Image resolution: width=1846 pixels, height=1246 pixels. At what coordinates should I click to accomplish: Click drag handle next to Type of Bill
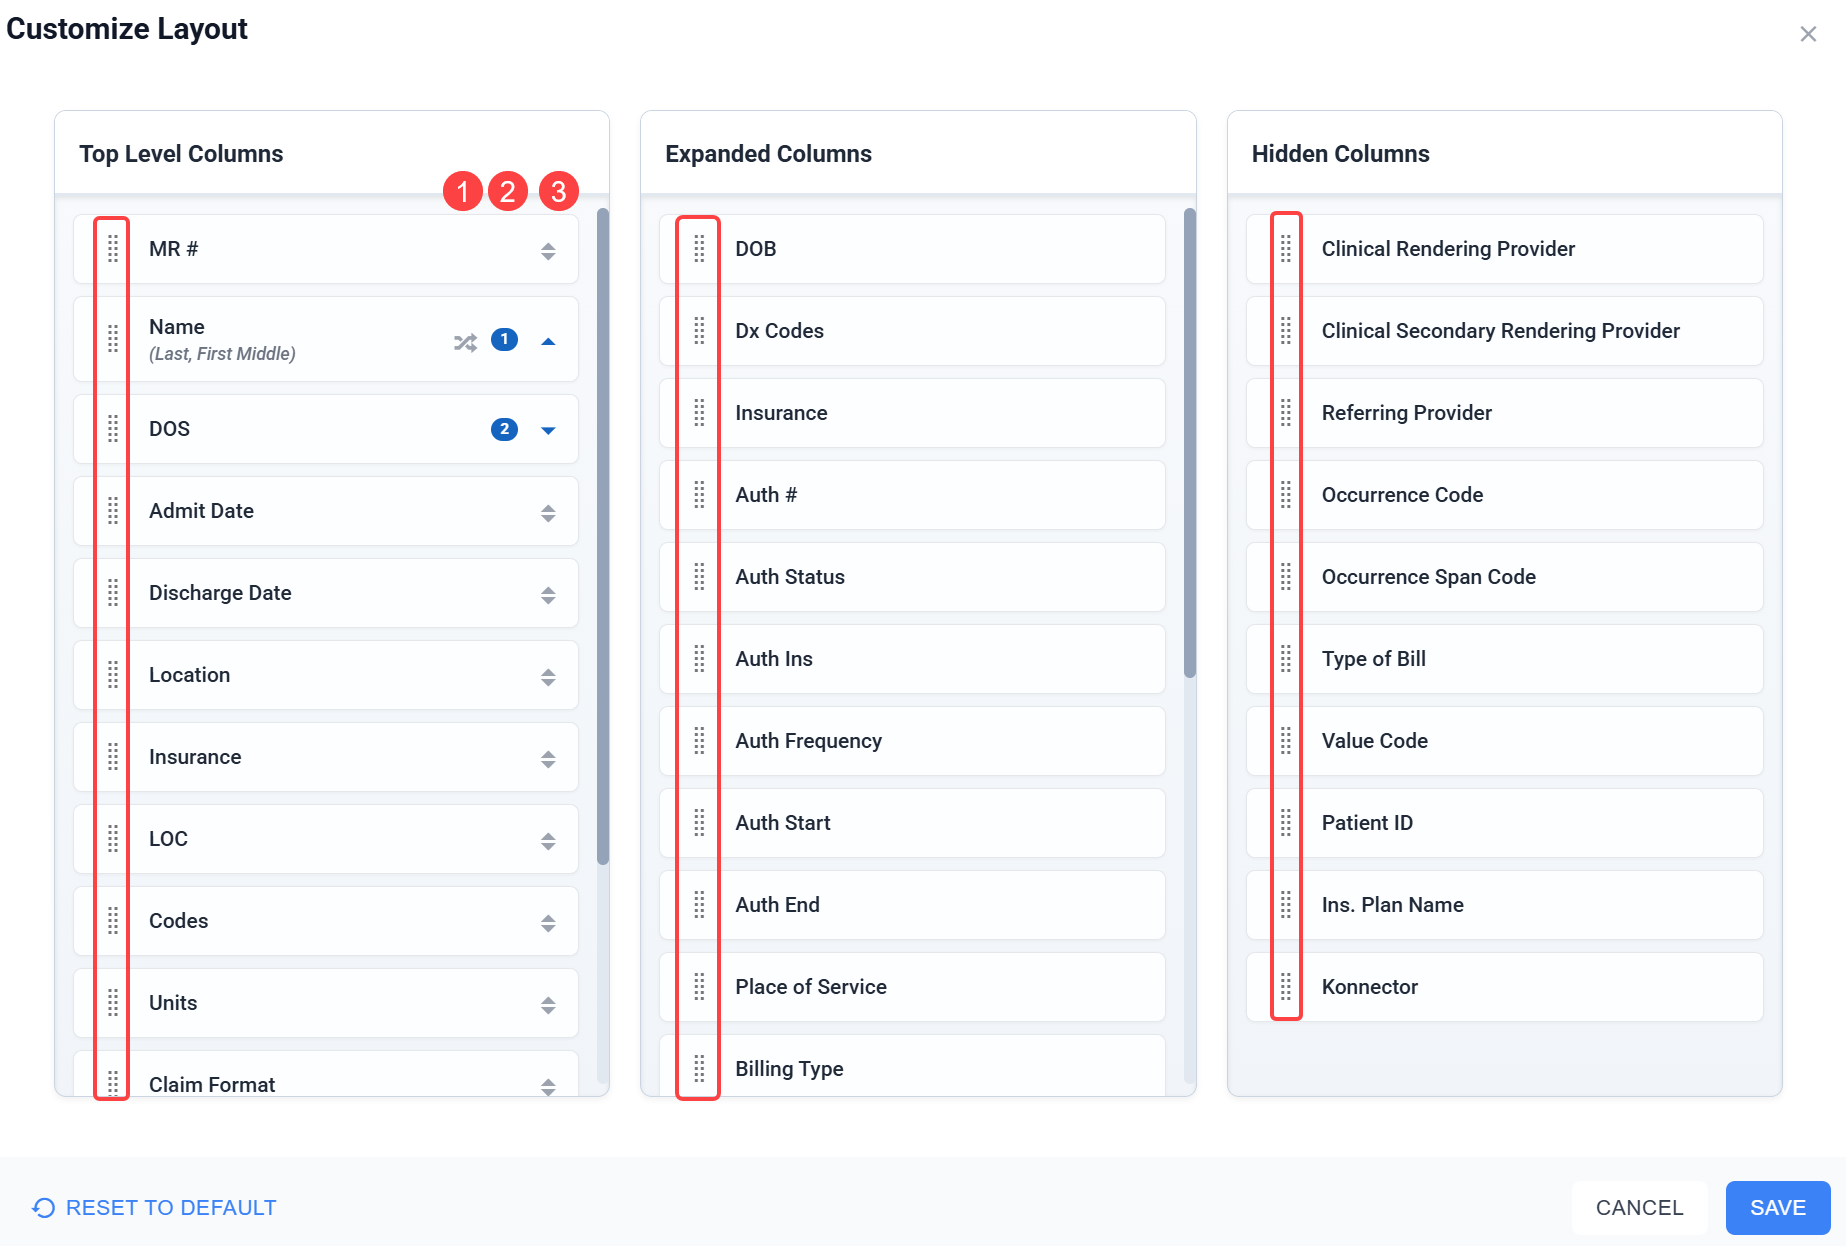(x=1286, y=659)
